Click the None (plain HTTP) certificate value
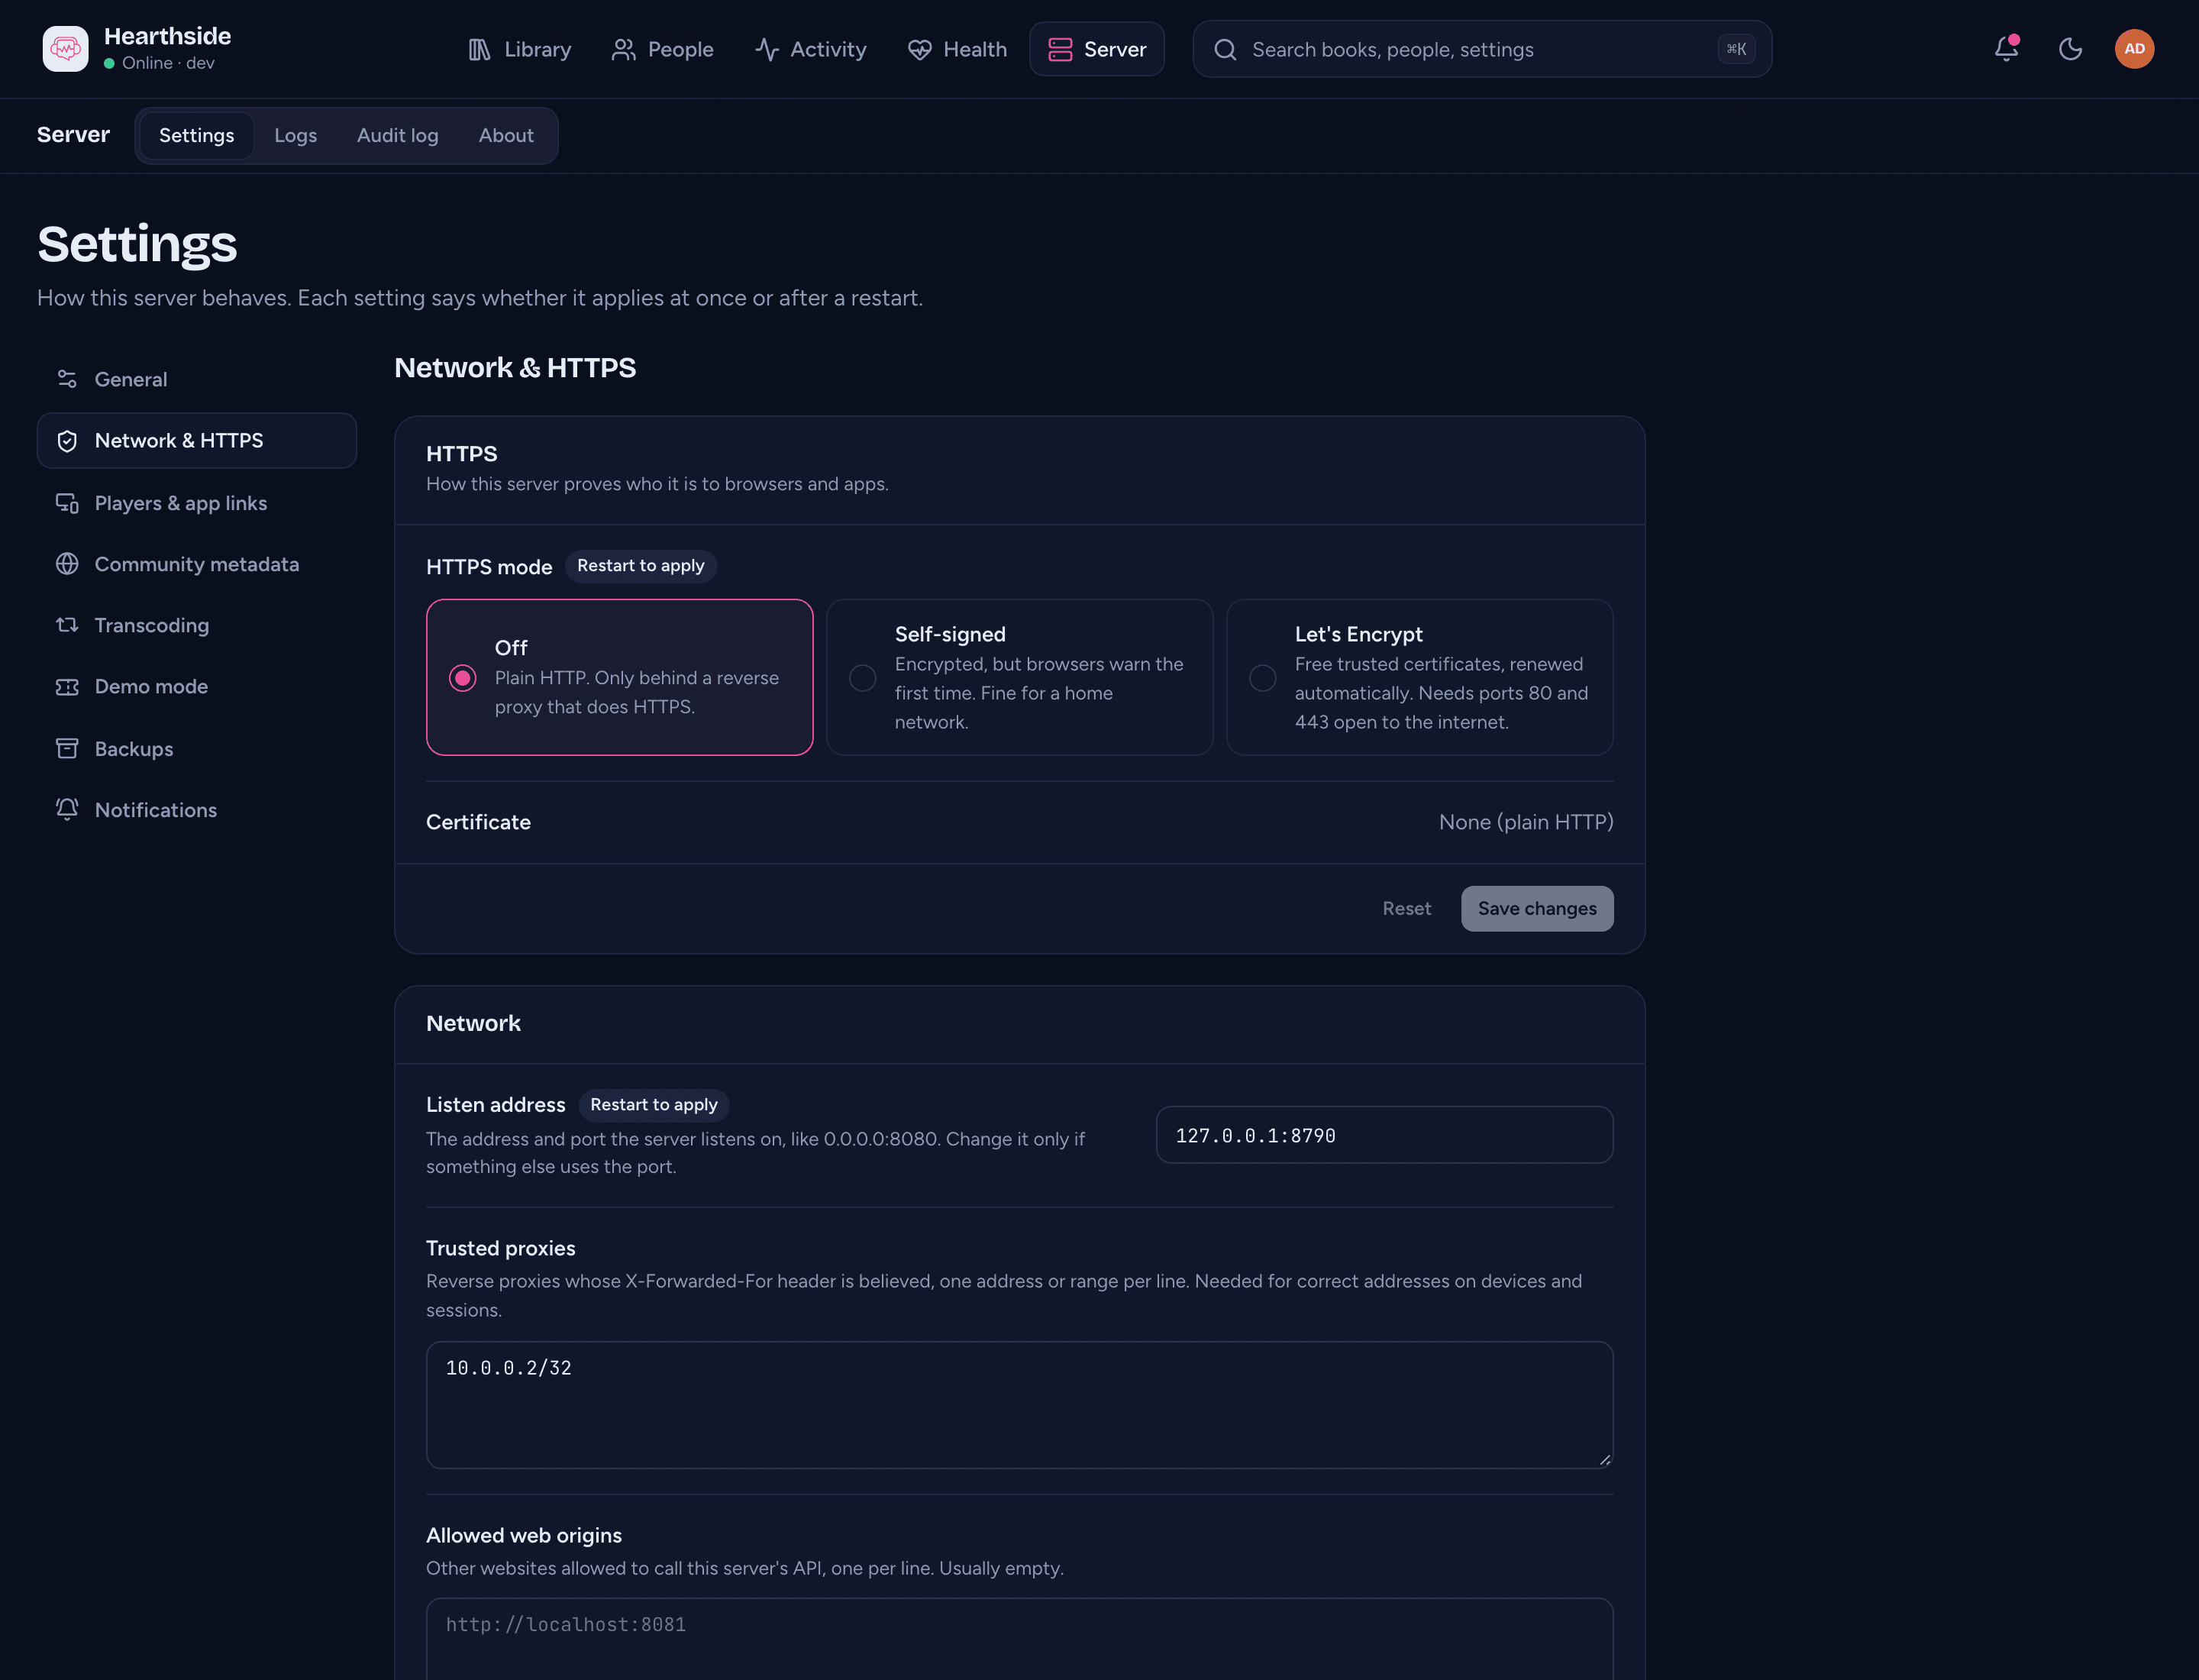Screen dimensions: 2199x1680 coord(1526,822)
